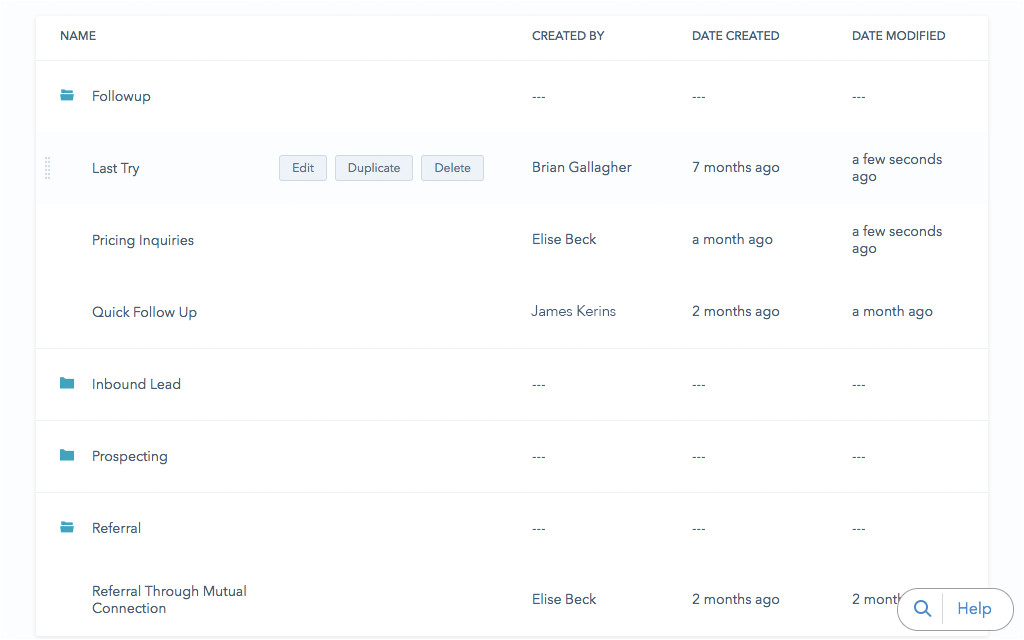The width and height of the screenshot is (1024, 640).
Task: Expand the Inbound Lead folder
Action: pos(136,384)
